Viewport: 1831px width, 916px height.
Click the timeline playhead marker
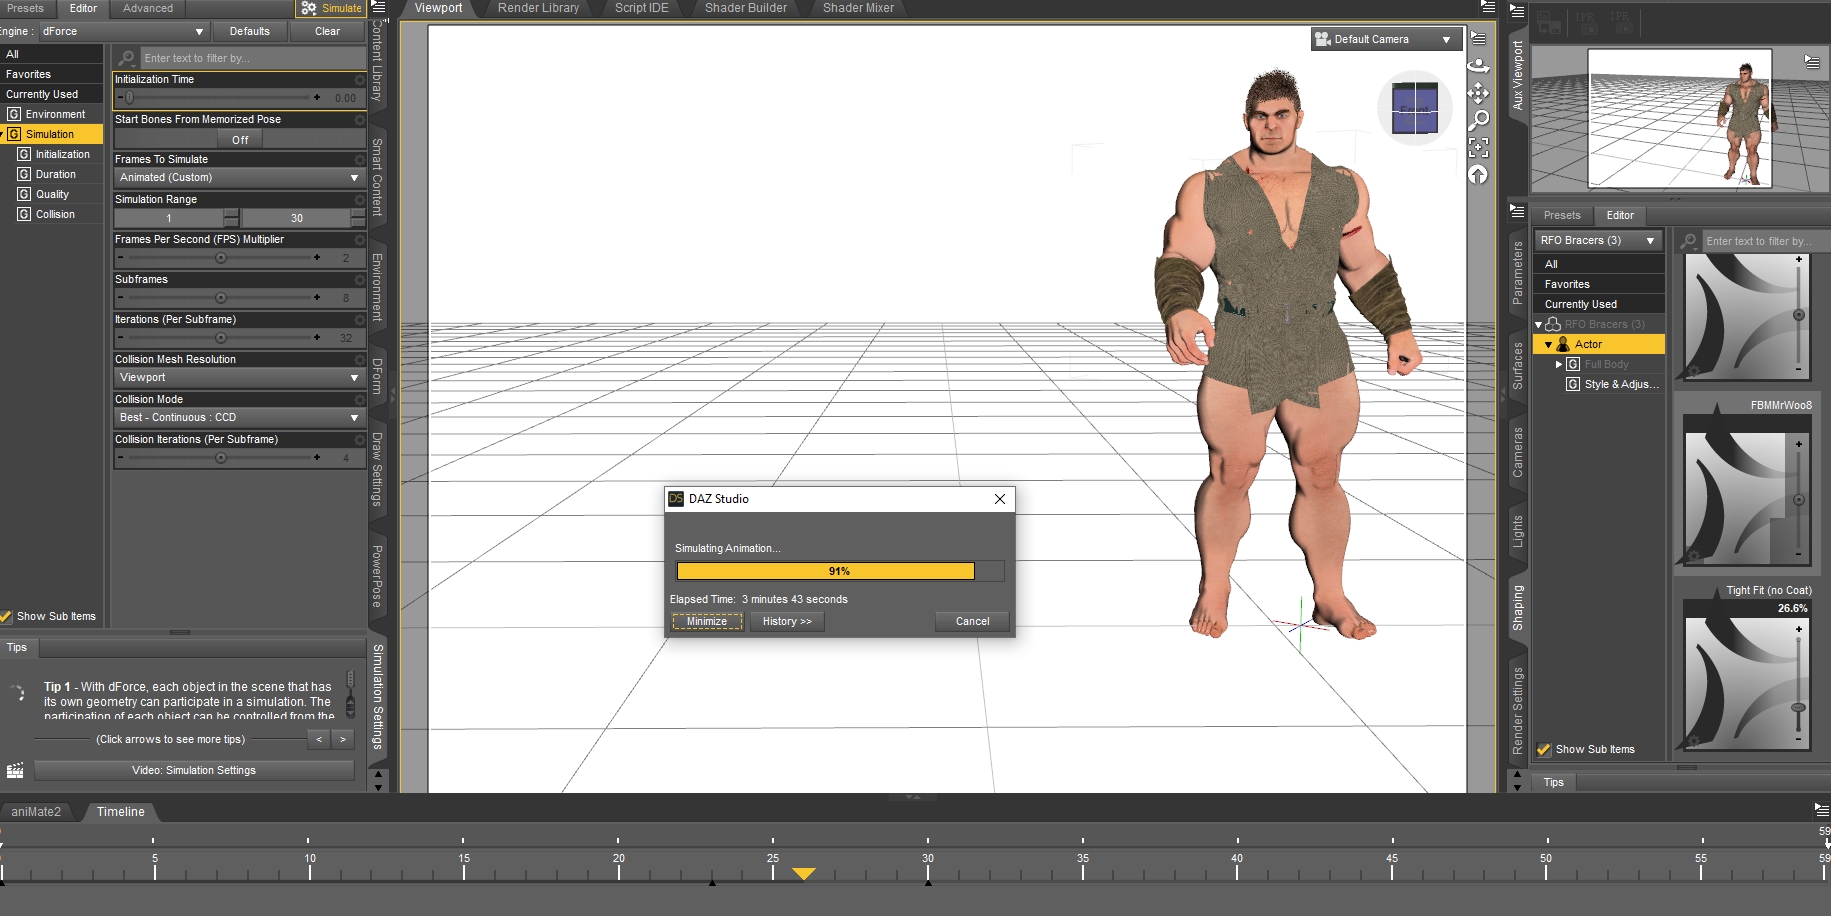(803, 874)
